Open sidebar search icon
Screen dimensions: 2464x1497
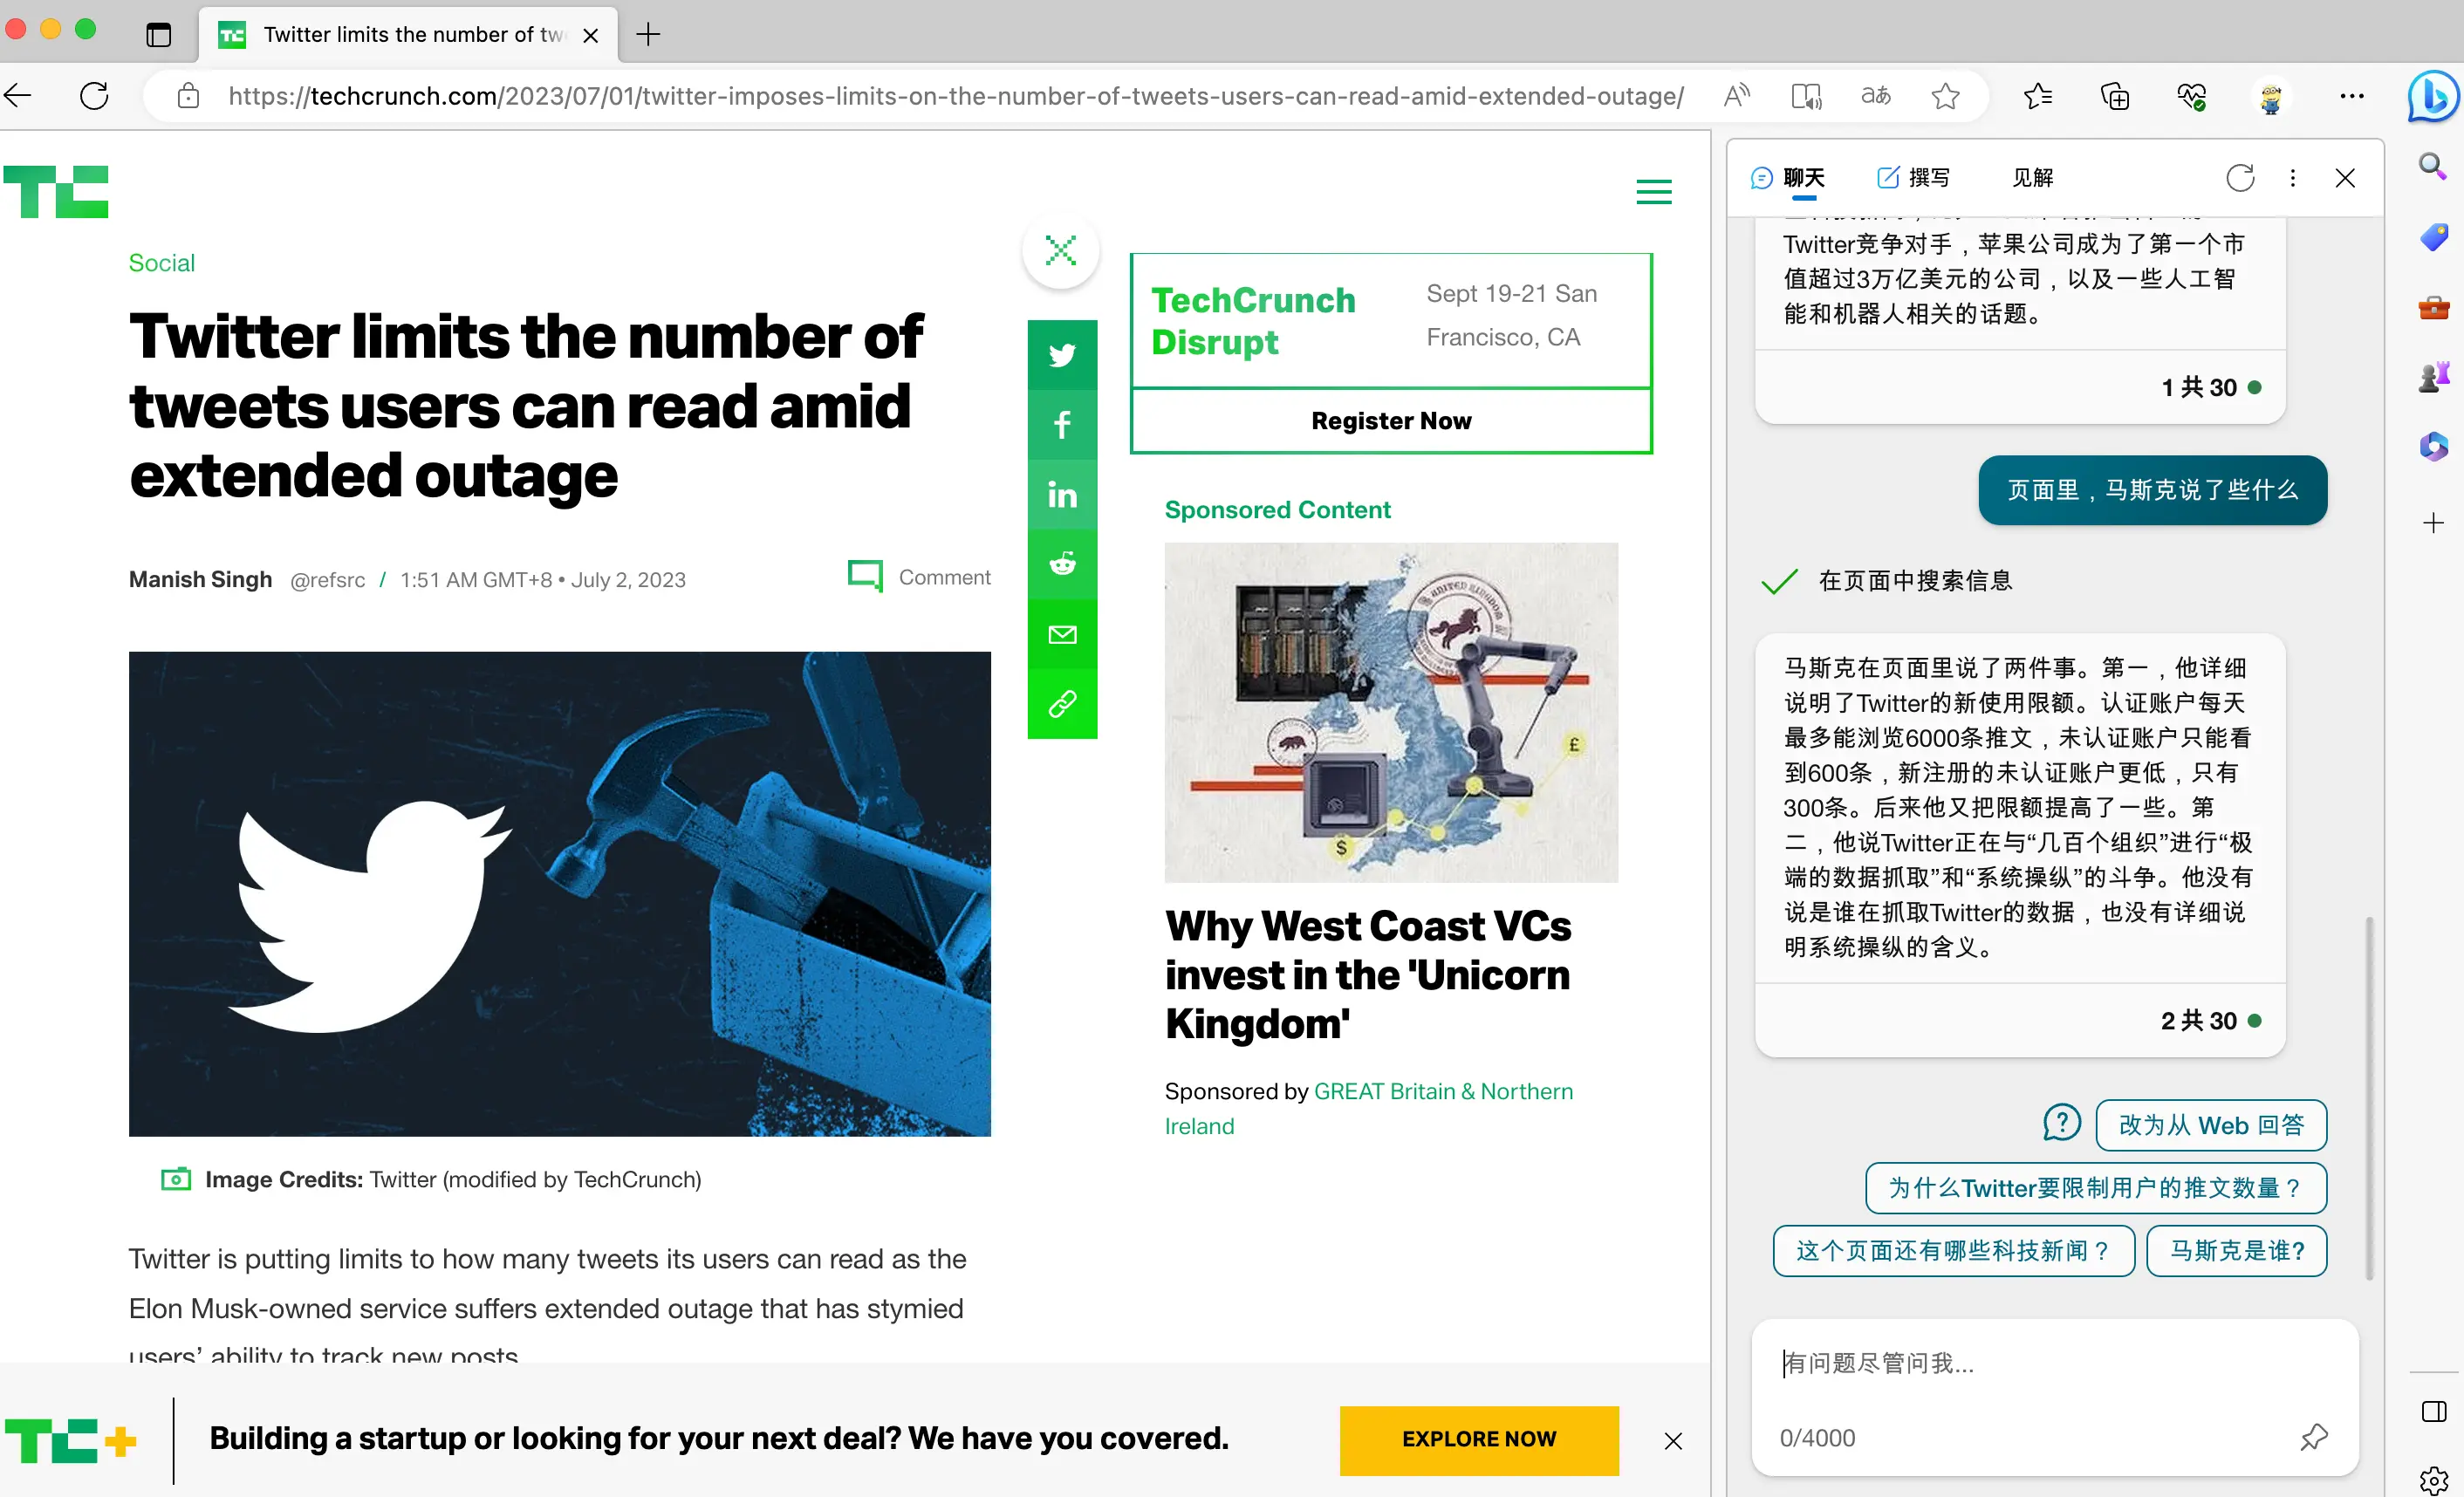pyautogui.click(x=2433, y=165)
